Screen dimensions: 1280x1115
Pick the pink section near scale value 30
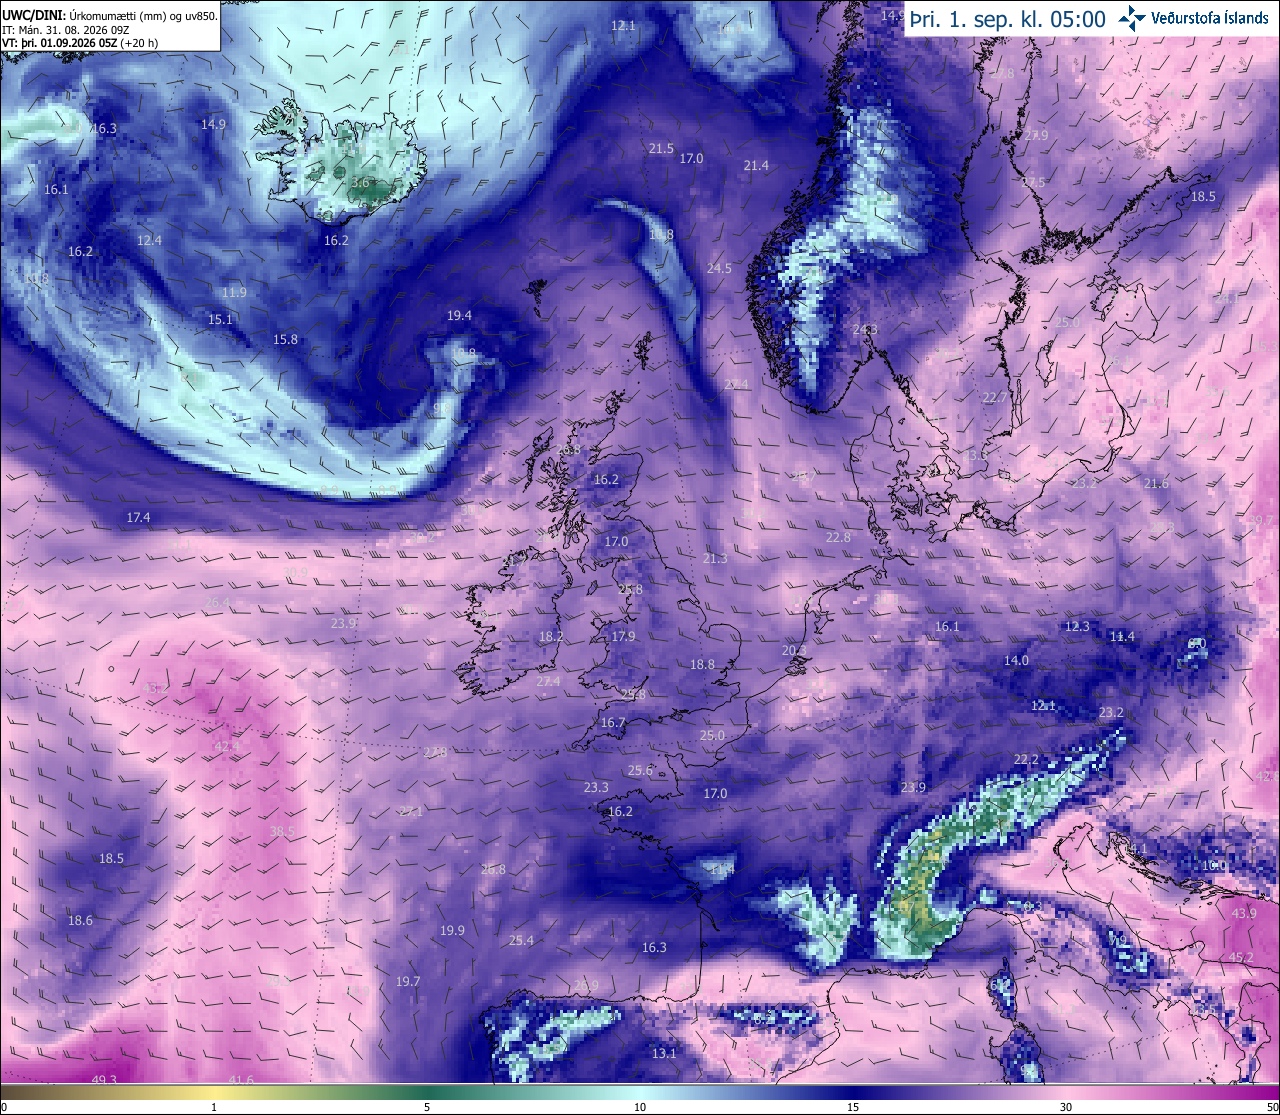[1066, 1092]
